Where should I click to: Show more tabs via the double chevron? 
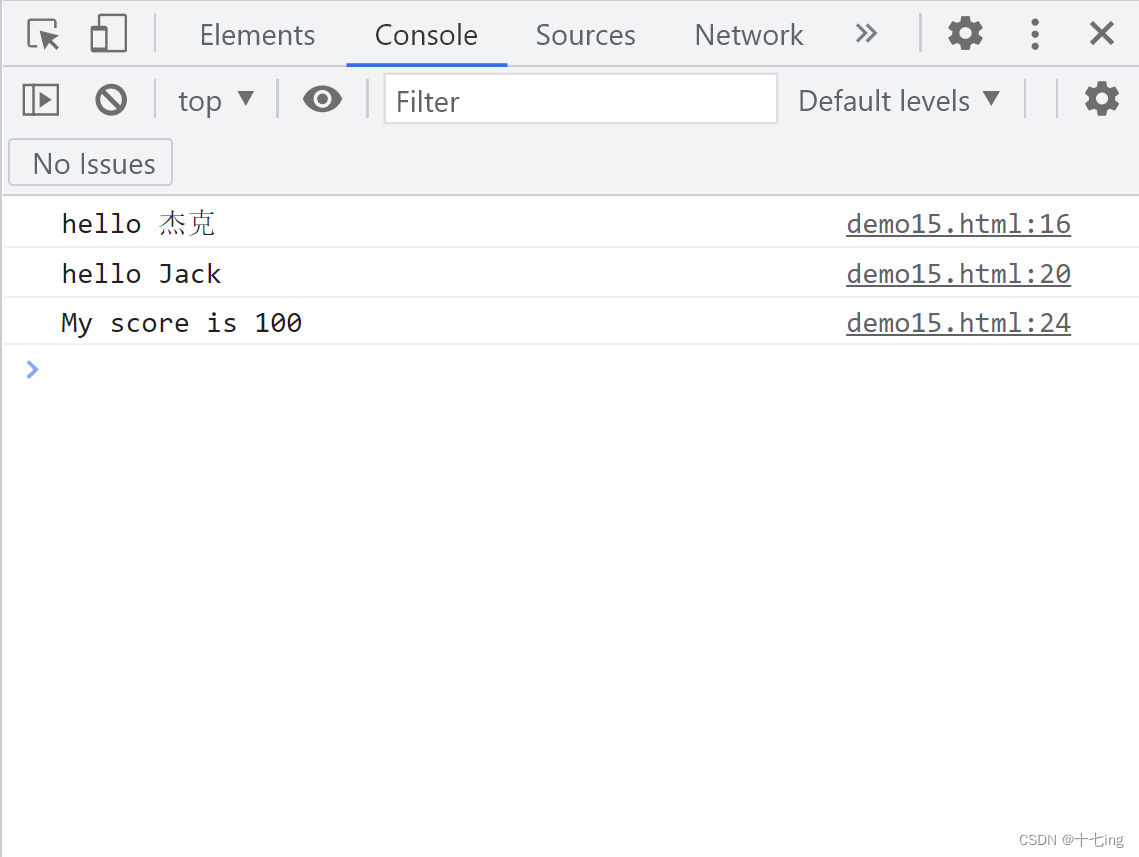point(866,33)
